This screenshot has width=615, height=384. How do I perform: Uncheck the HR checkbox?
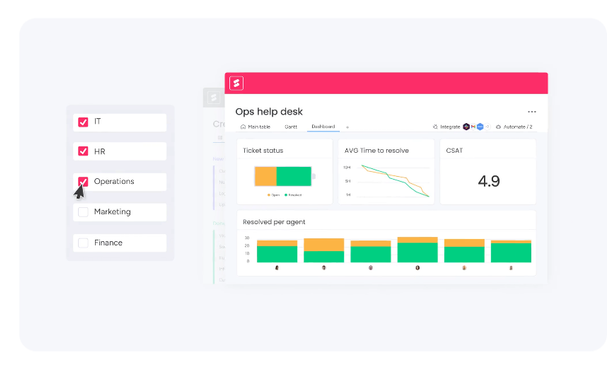coord(83,151)
